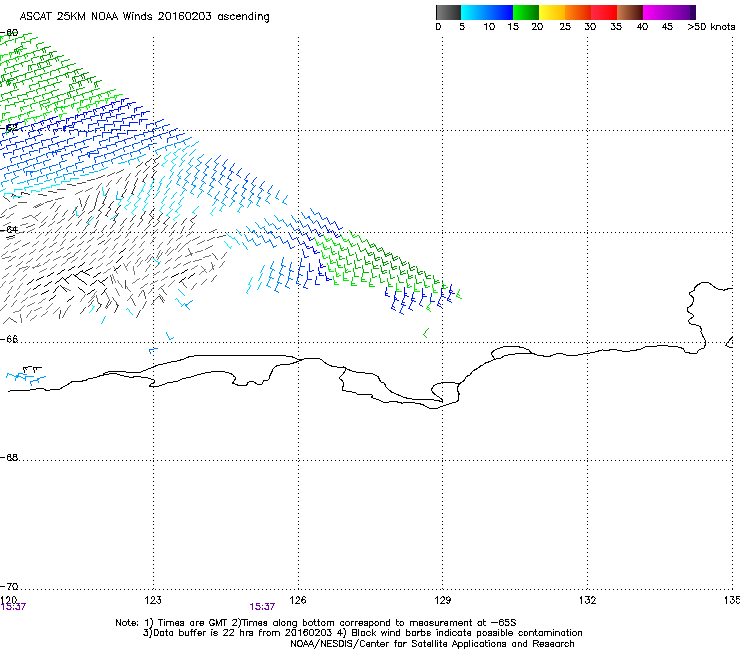The width and height of the screenshot is (740, 650).
Task: Click the "129" longitude label
Action: coord(443,600)
